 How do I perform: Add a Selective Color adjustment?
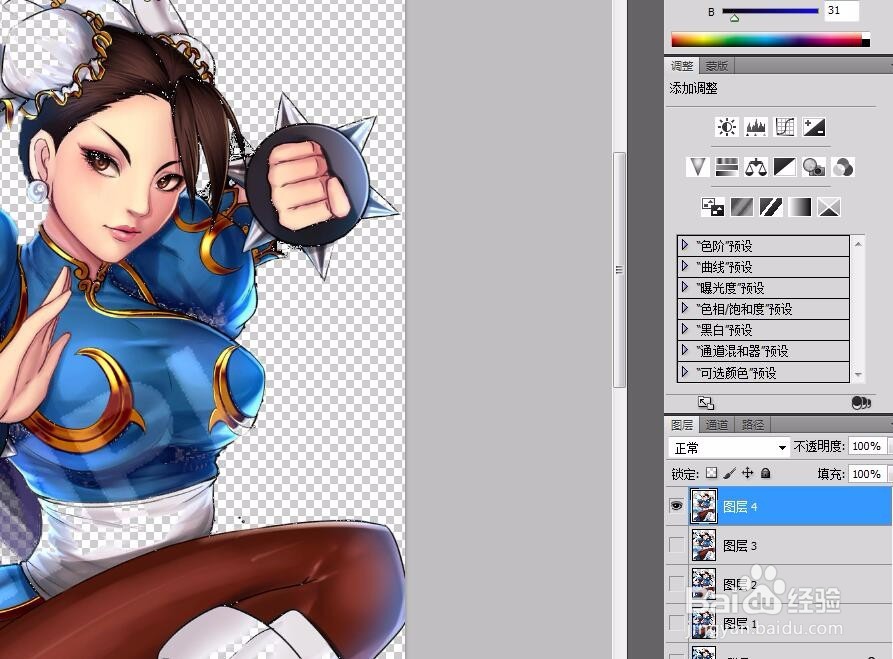[829, 207]
